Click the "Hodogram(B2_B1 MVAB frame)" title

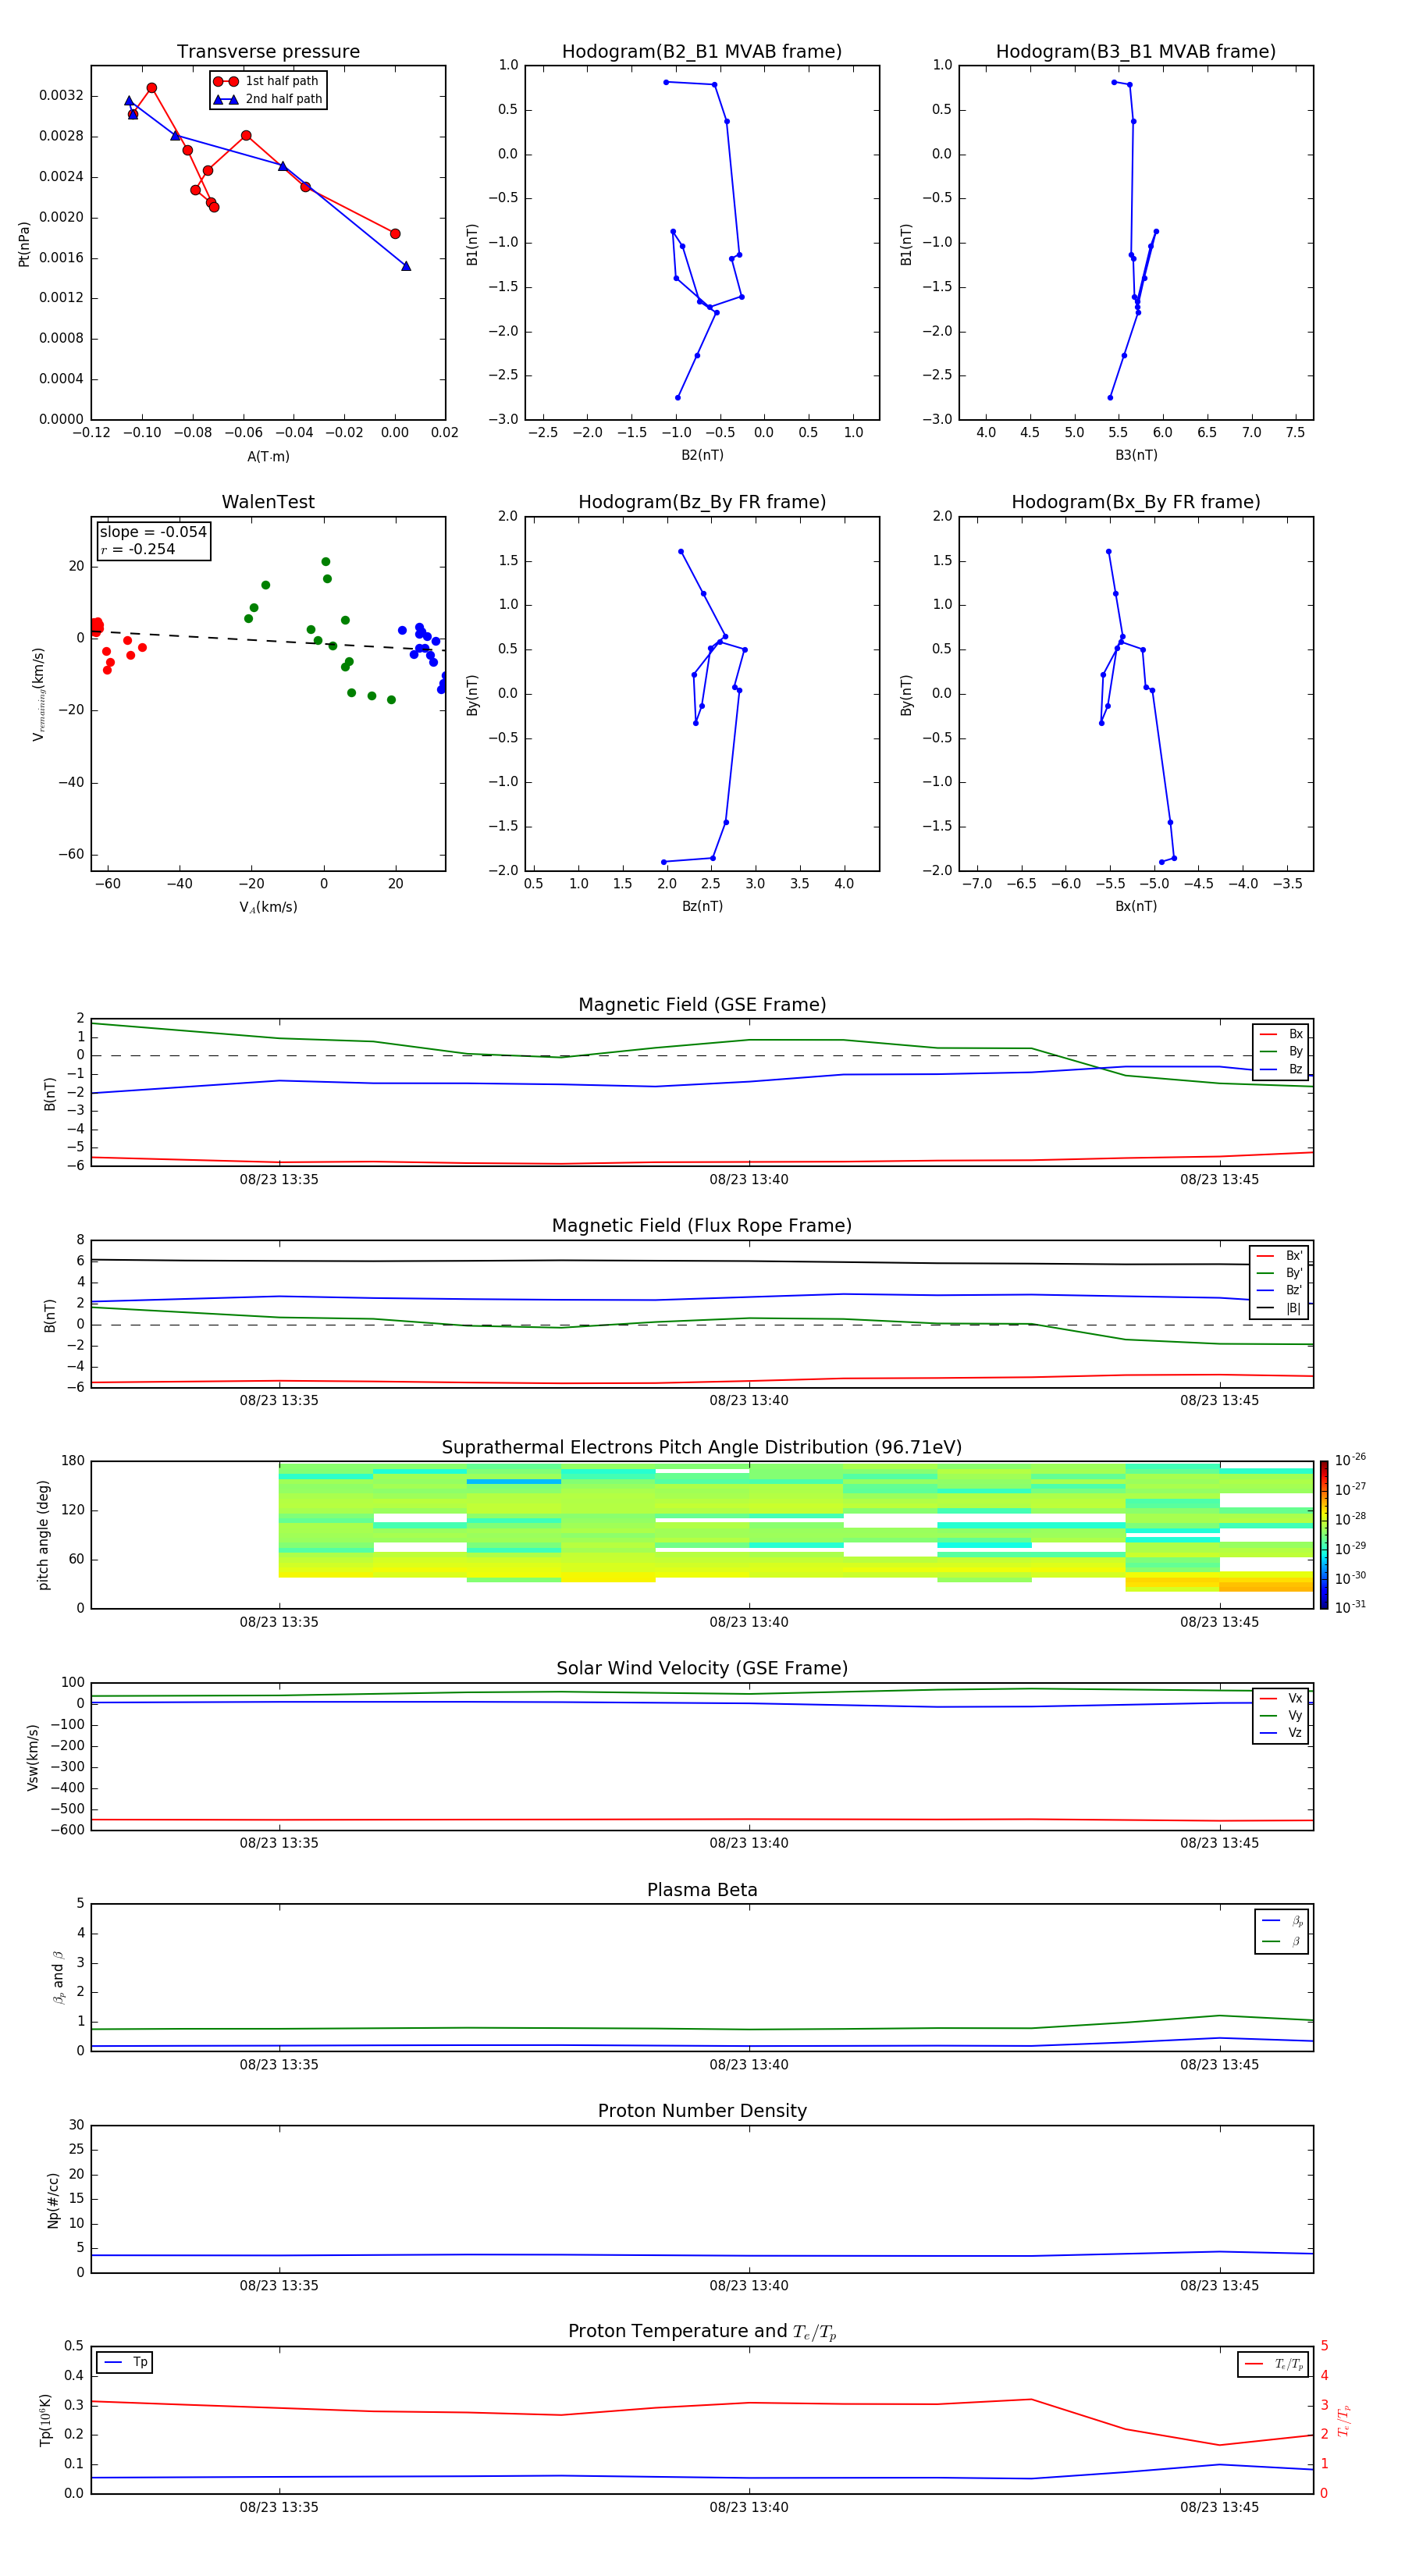point(702,52)
